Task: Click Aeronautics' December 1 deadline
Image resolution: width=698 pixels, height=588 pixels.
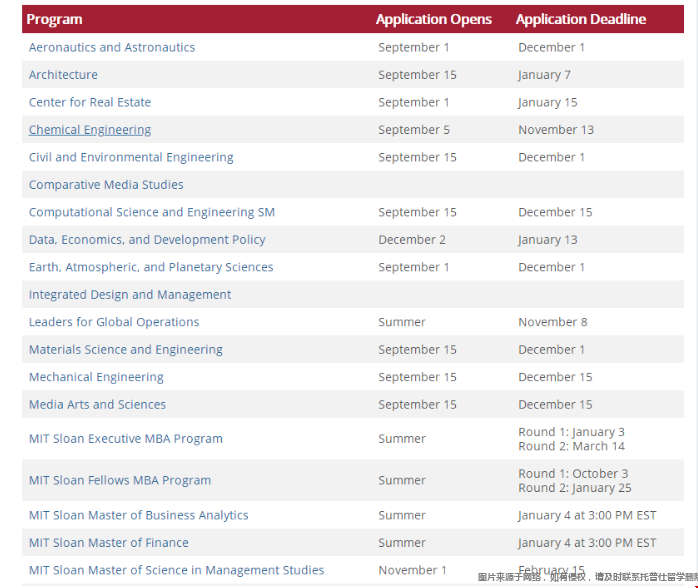Action: pos(551,47)
